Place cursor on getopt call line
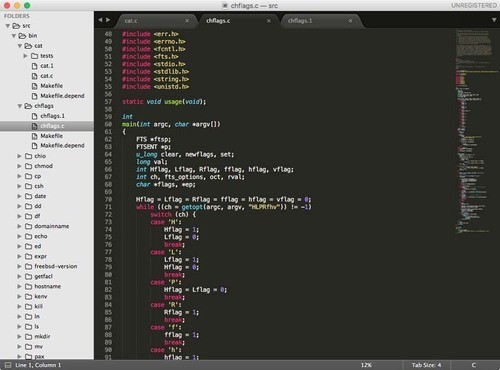 [223, 207]
